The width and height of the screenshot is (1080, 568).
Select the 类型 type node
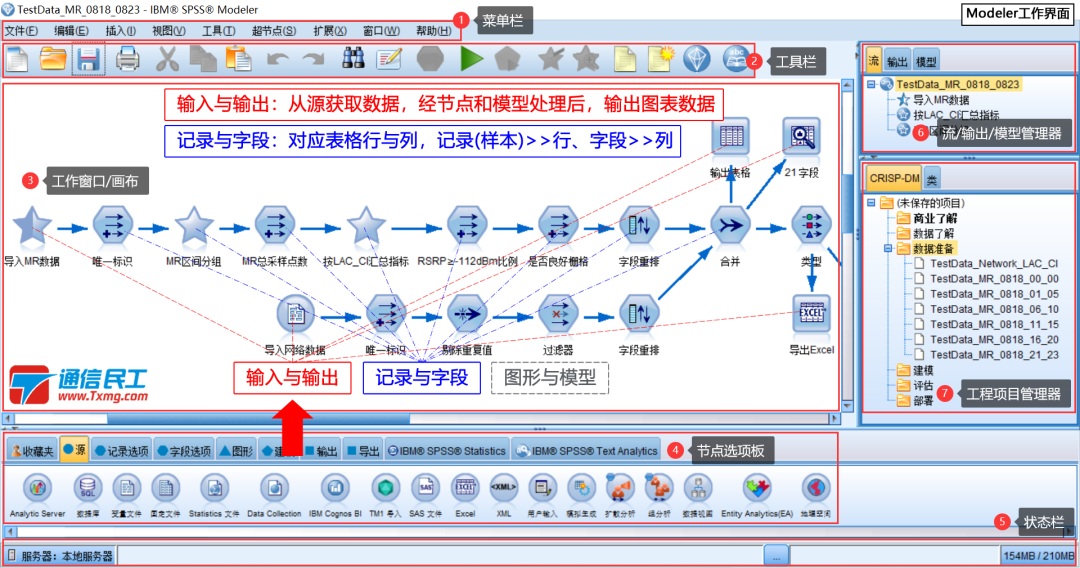pyautogui.click(x=811, y=226)
